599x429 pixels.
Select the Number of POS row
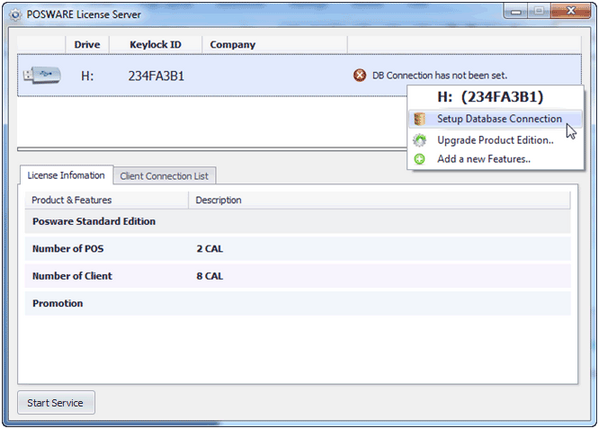click(x=298, y=249)
